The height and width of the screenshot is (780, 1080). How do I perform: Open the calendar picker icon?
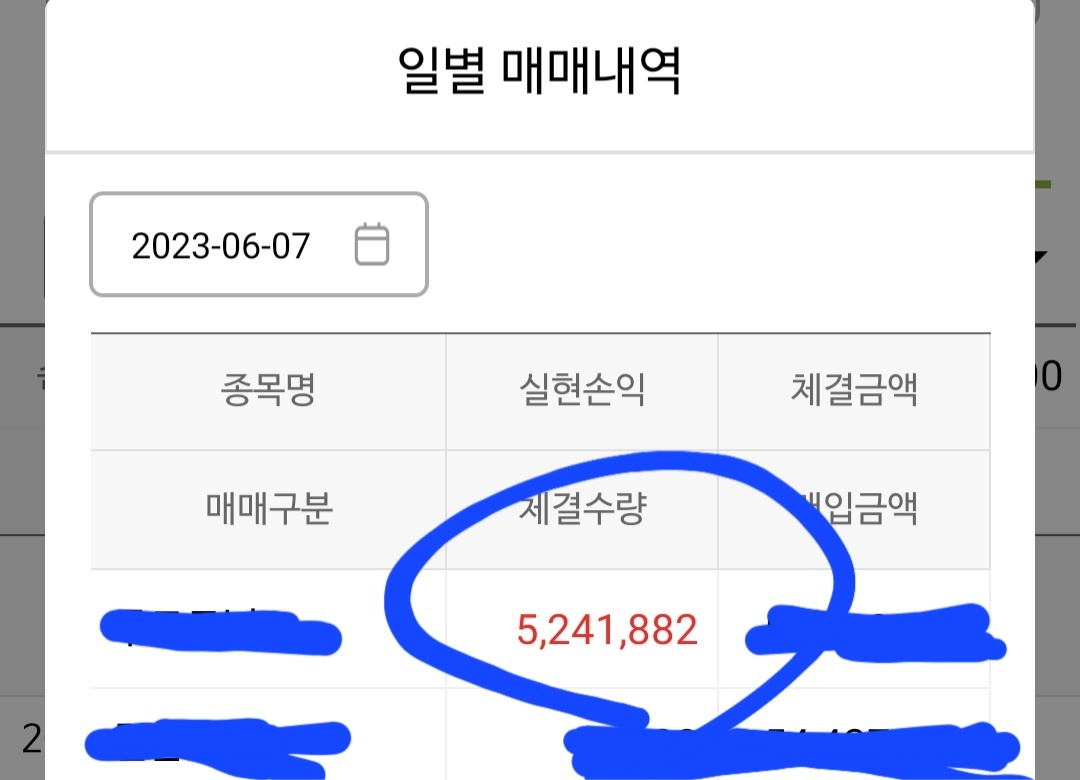click(372, 244)
